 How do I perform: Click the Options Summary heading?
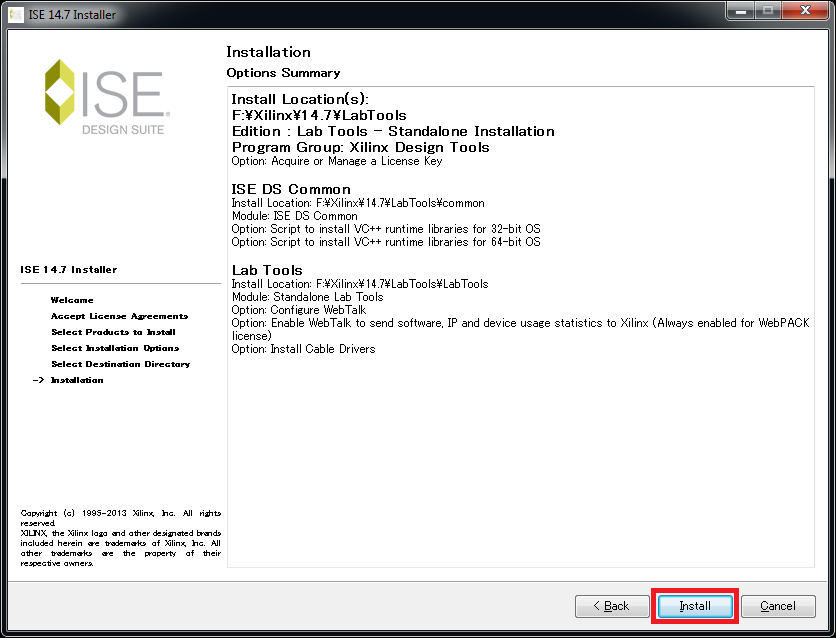point(283,73)
